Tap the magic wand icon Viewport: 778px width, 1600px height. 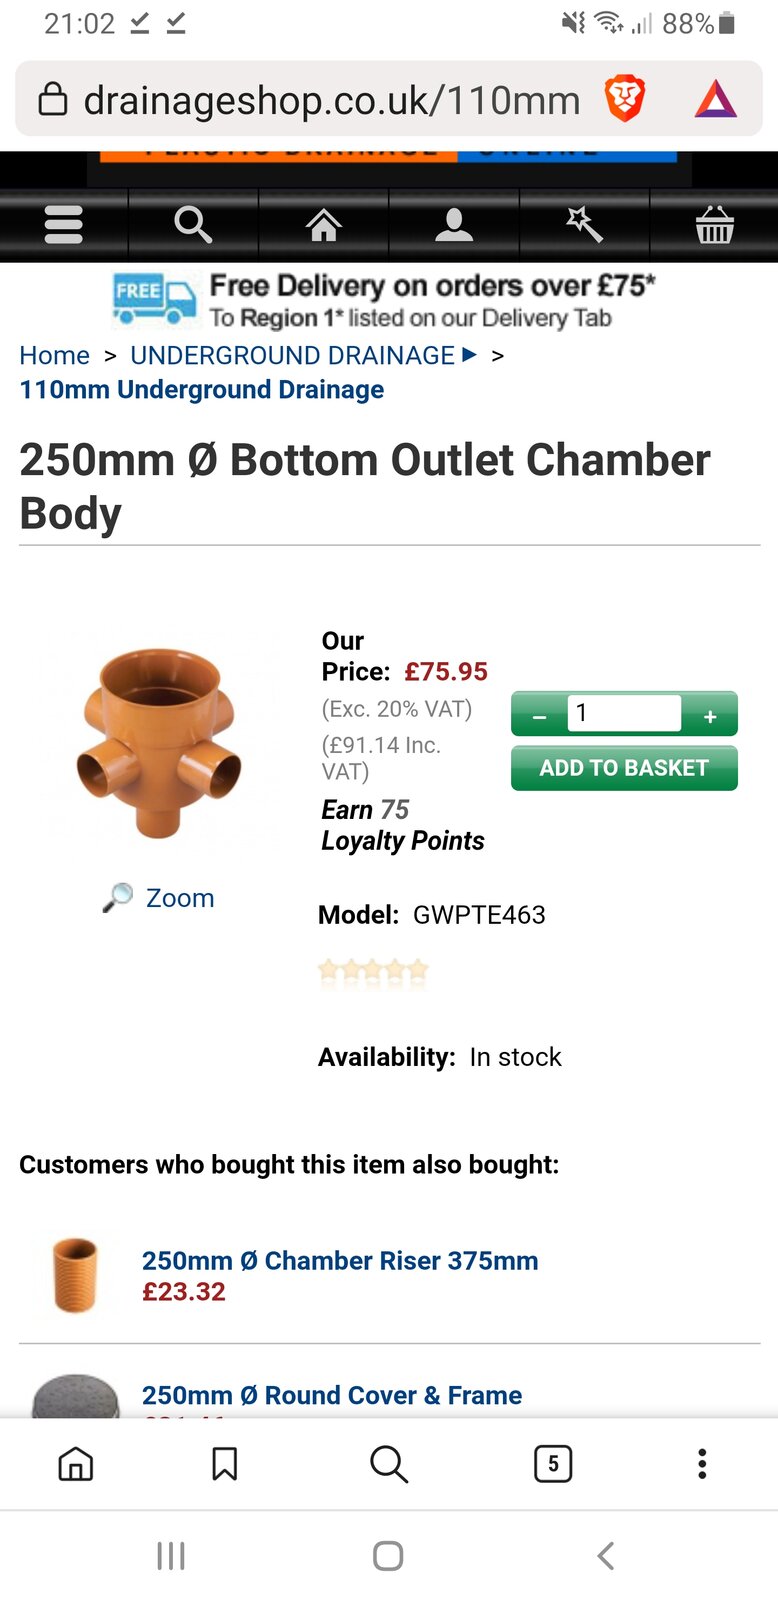[x=584, y=225]
